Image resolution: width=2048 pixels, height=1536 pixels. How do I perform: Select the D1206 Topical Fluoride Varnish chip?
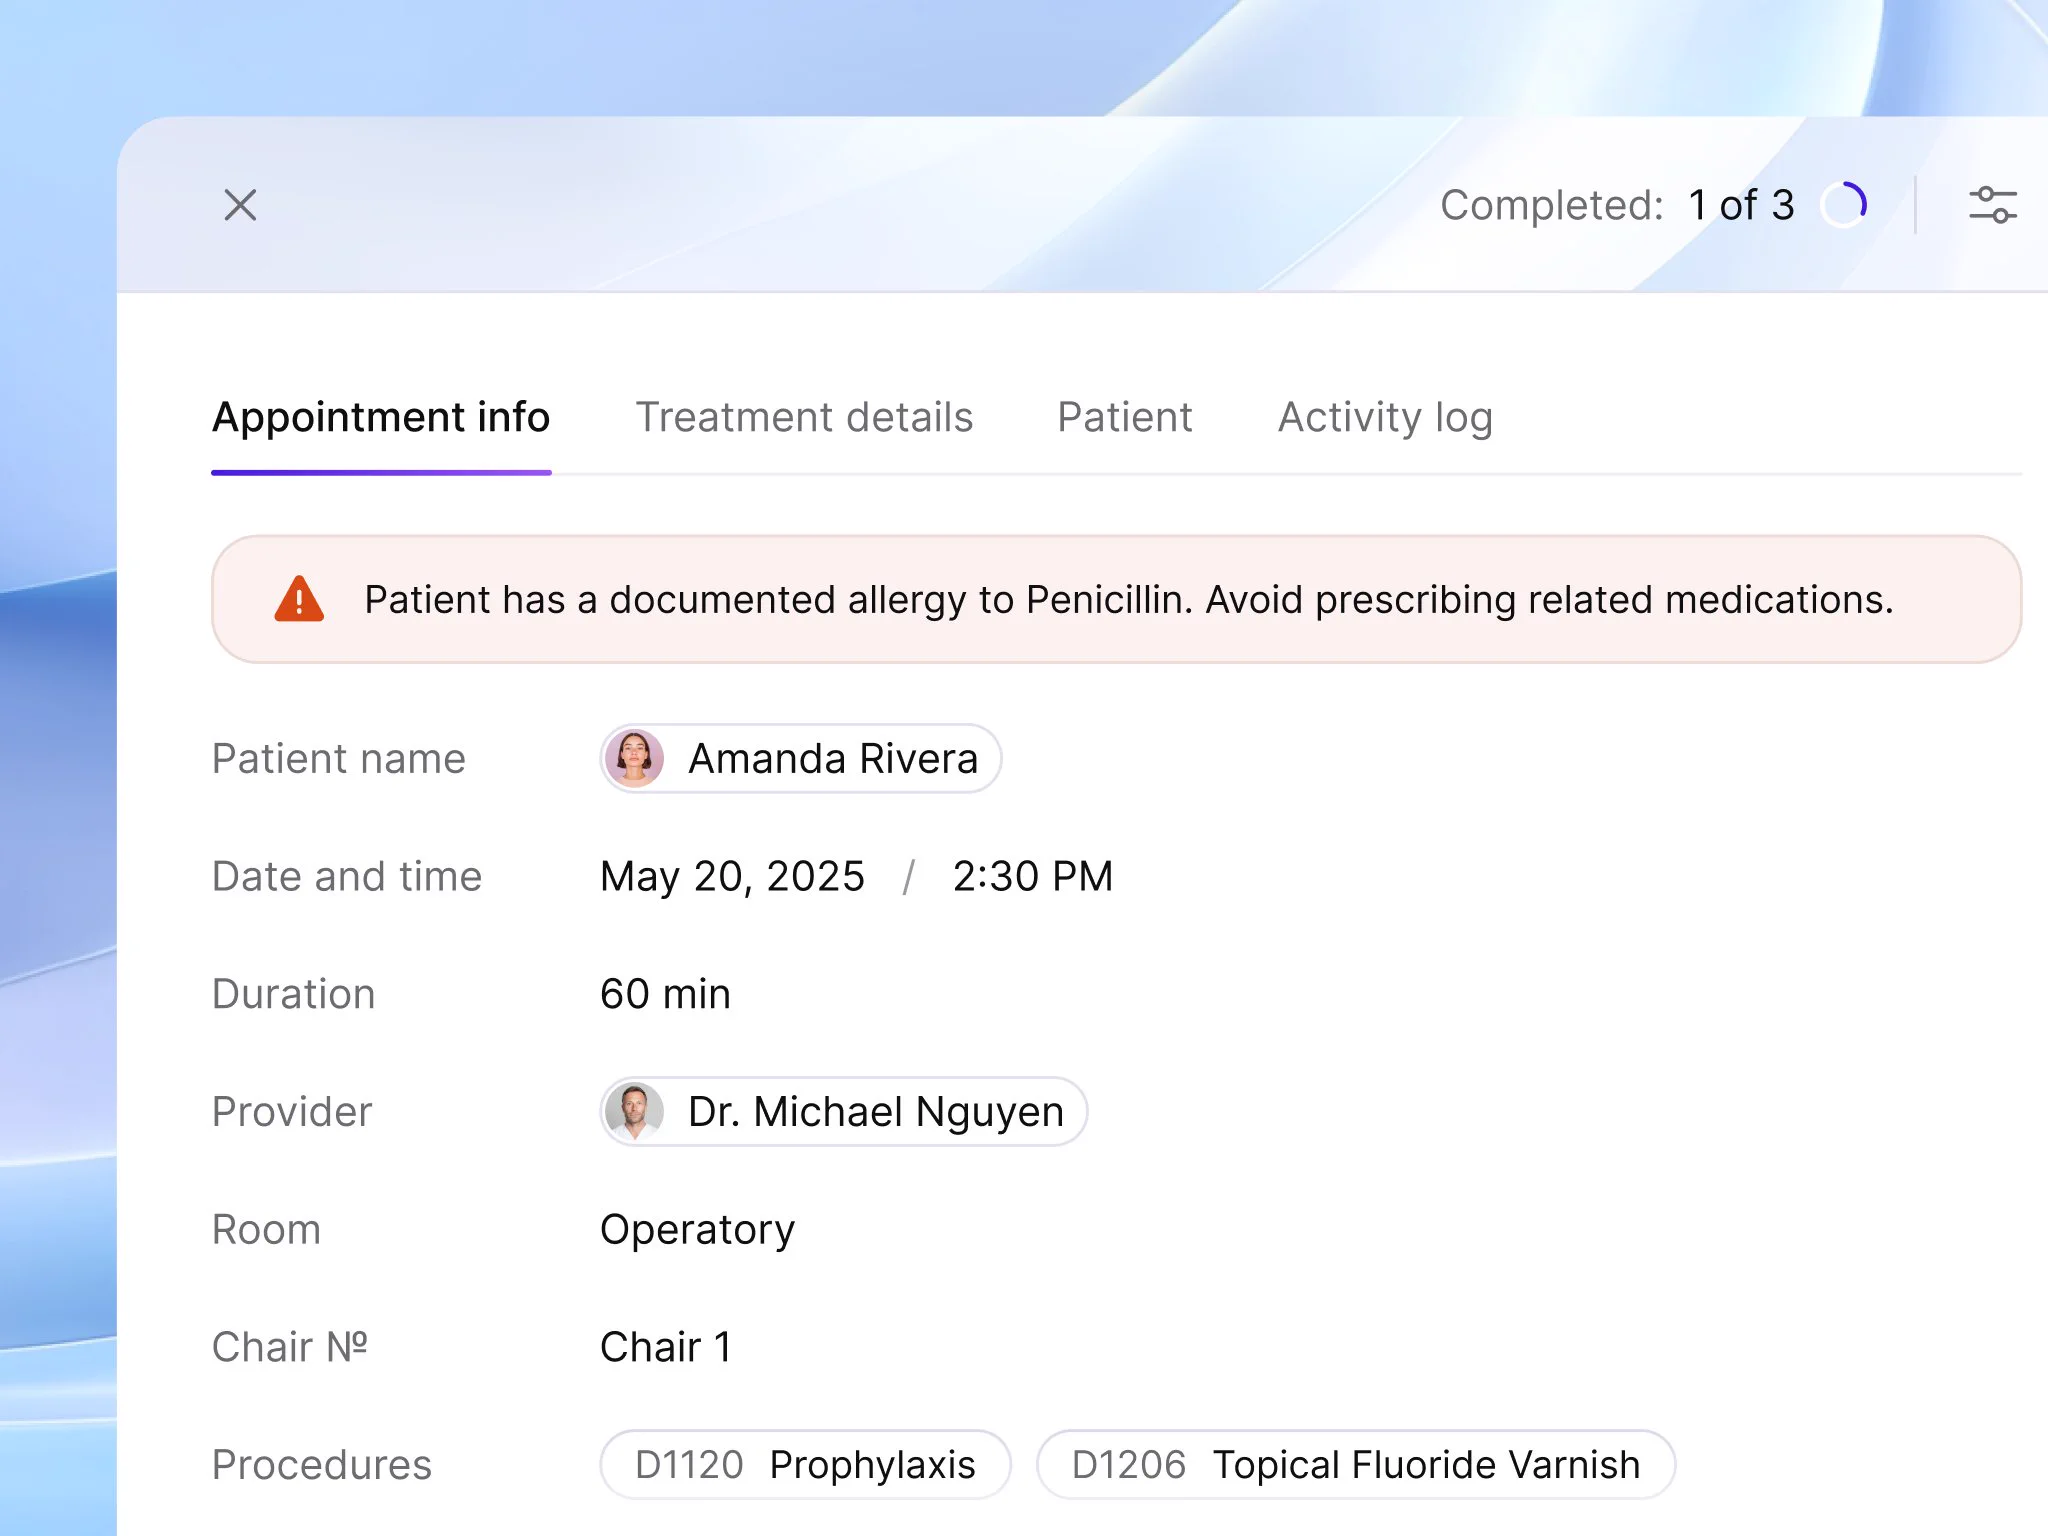tap(1356, 1464)
